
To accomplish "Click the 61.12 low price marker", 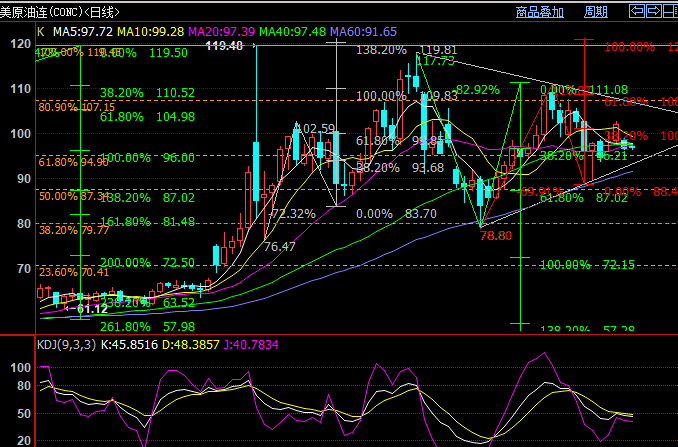I will (x=92, y=309).
